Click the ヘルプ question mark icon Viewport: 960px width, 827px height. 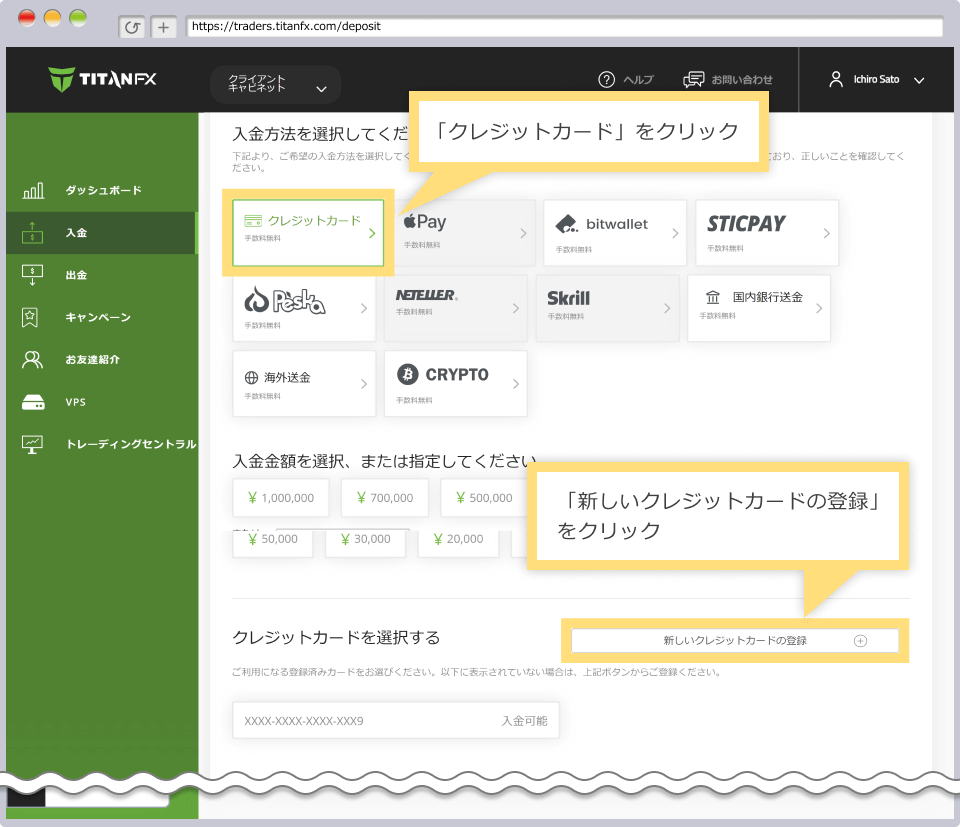point(606,79)
